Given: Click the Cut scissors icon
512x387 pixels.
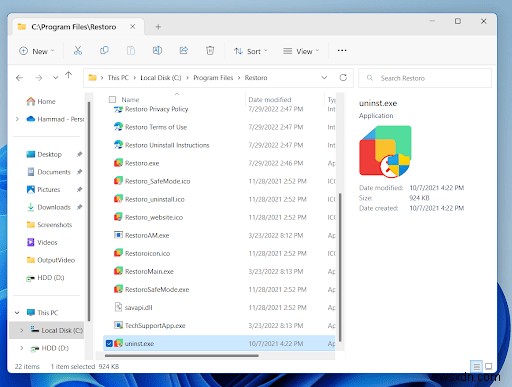Looking at the screenshot, I should [78, 51].
